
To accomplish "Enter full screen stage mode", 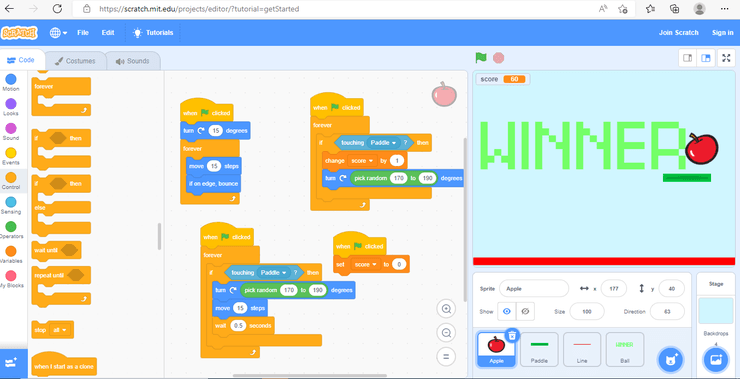I will (726, 58).
